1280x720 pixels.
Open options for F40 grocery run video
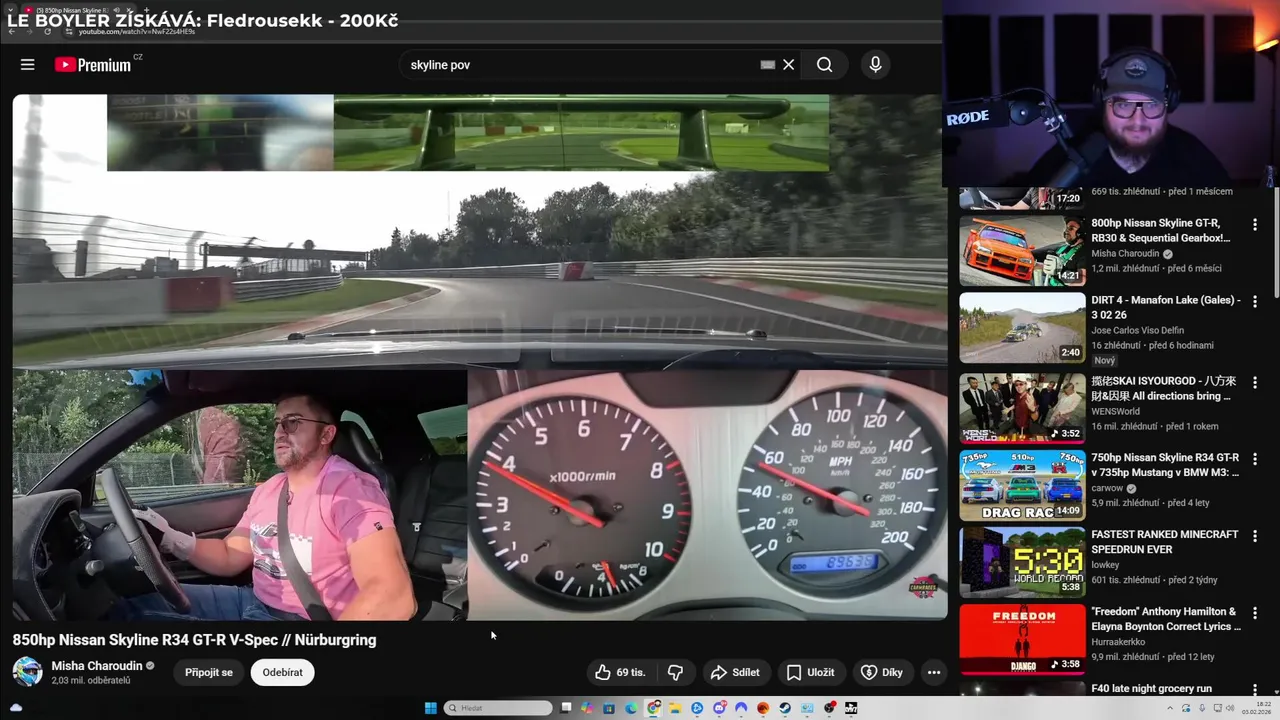(1255, 690)
